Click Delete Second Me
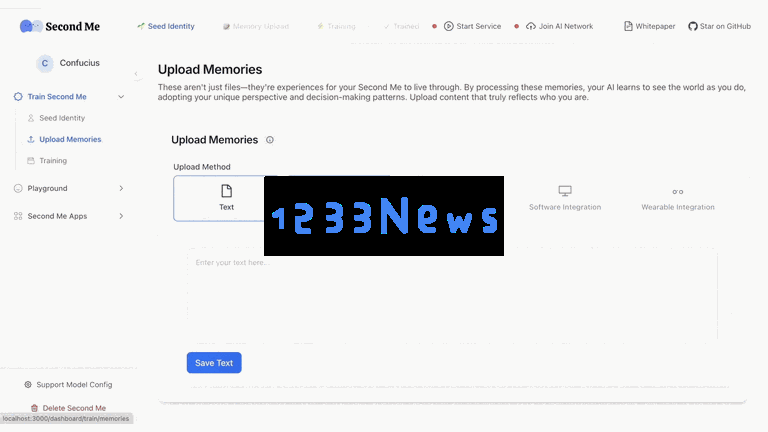This screenshot has width=768, height=432. click(x=74, y=408)
